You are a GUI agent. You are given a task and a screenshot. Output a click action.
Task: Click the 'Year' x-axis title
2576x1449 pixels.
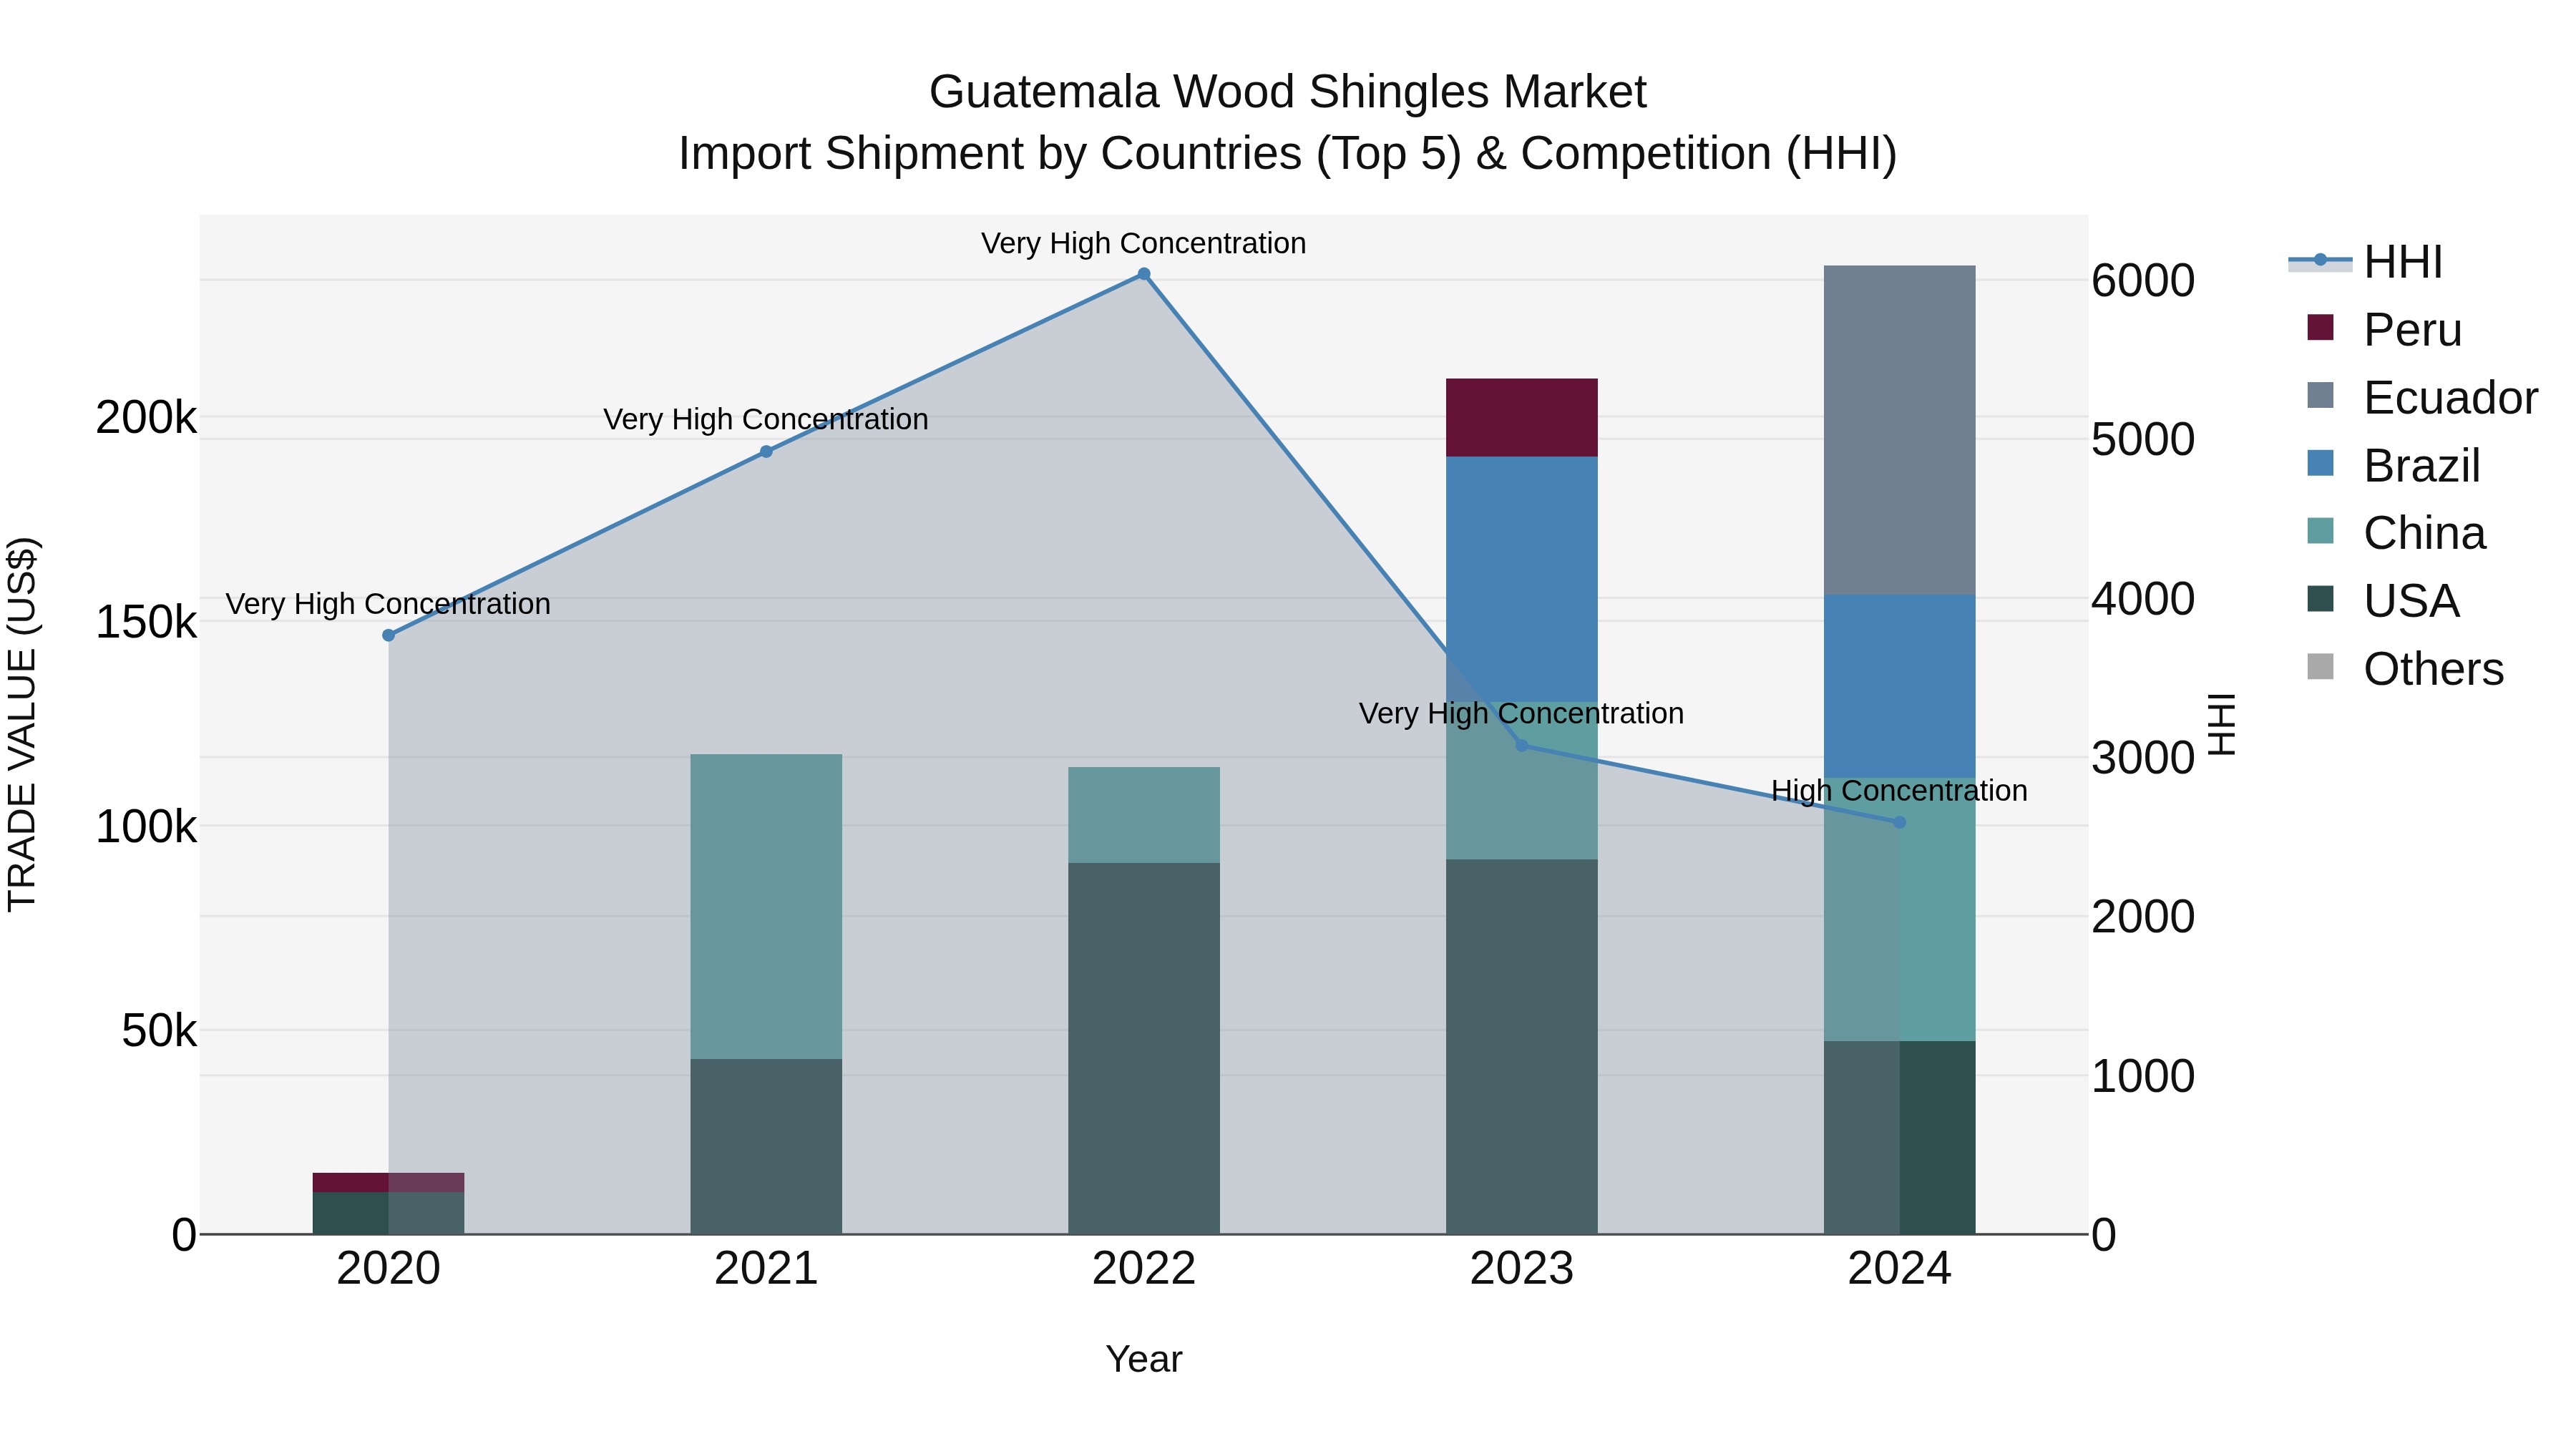point(1144,1360)
